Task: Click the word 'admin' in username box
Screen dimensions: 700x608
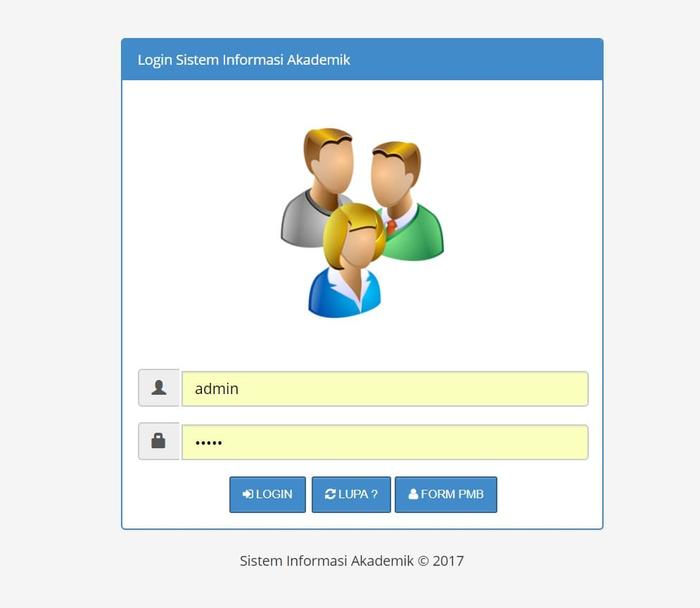Action: [217, 389]
